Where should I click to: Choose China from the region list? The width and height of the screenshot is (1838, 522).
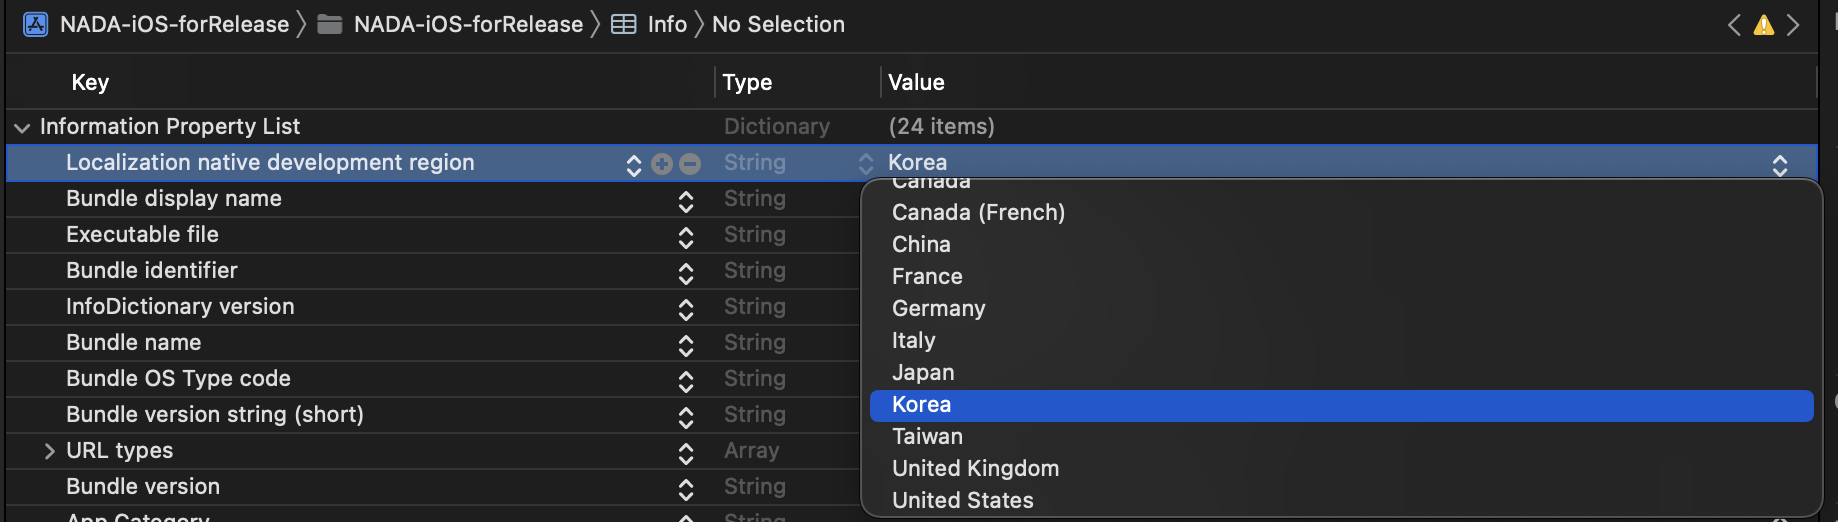pos(1341,244)
